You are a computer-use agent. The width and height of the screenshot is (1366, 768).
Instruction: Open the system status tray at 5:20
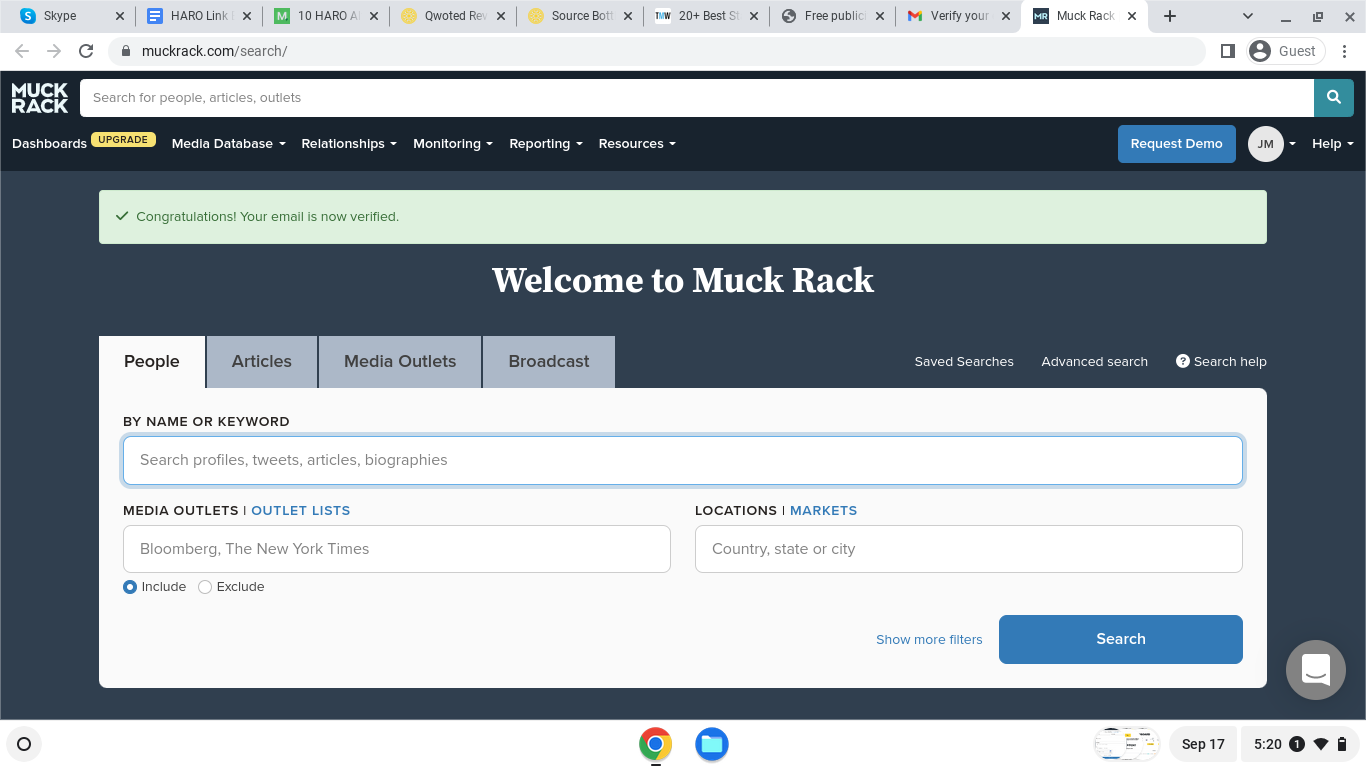(x=1300, y=744)
